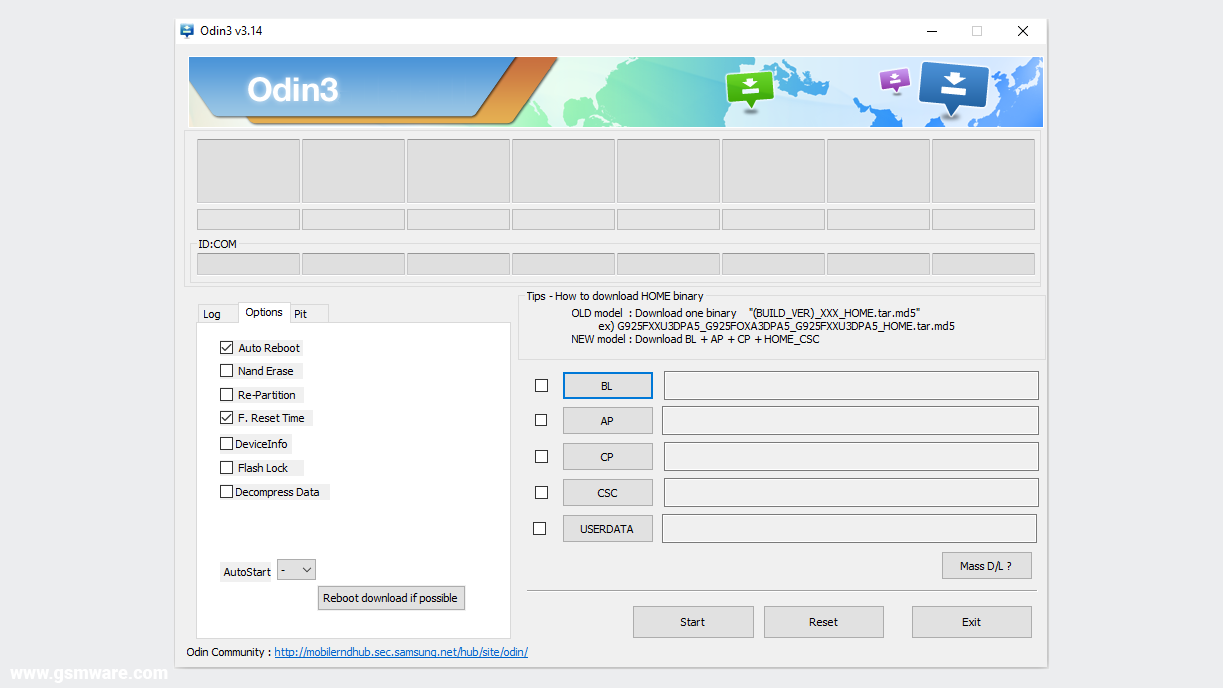Open the AutoStart dropdown
Viewport: 1223px width, 688px height.
(296, 569)
